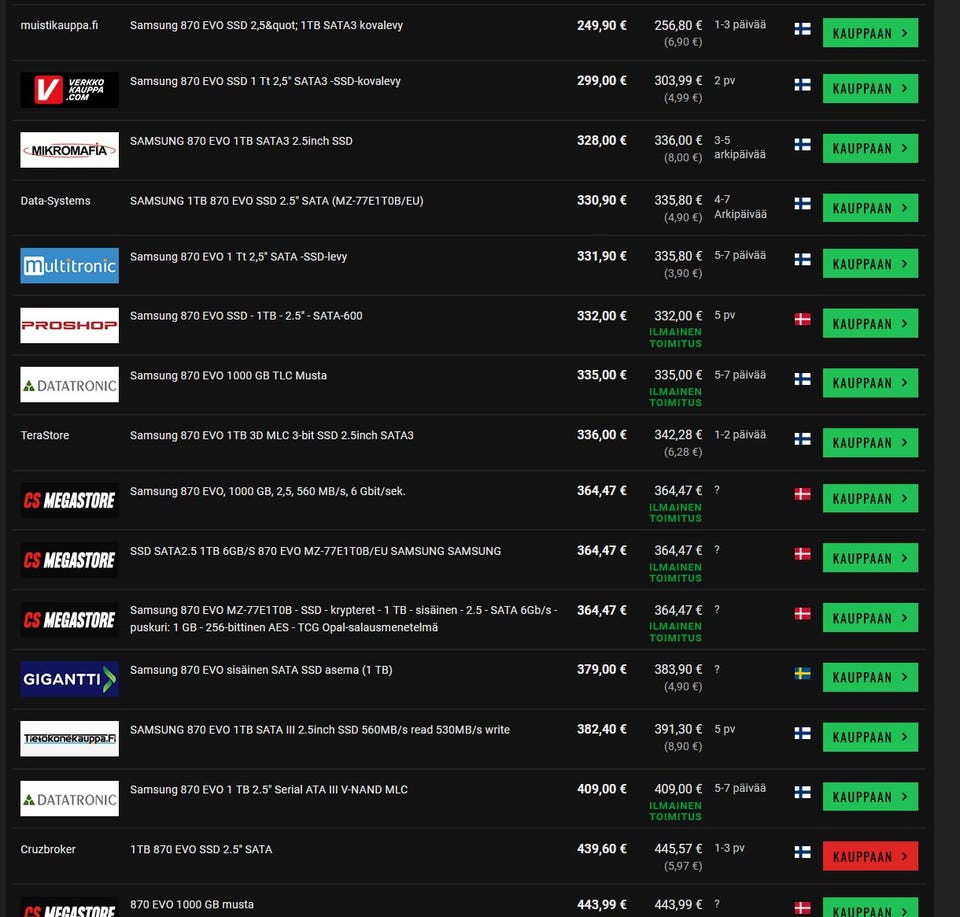This screenshot has width=960, height=917.
Task: Select the Tietokonekauppa.fi store logo
Action: pyautogui.click(x=69, y=738)
